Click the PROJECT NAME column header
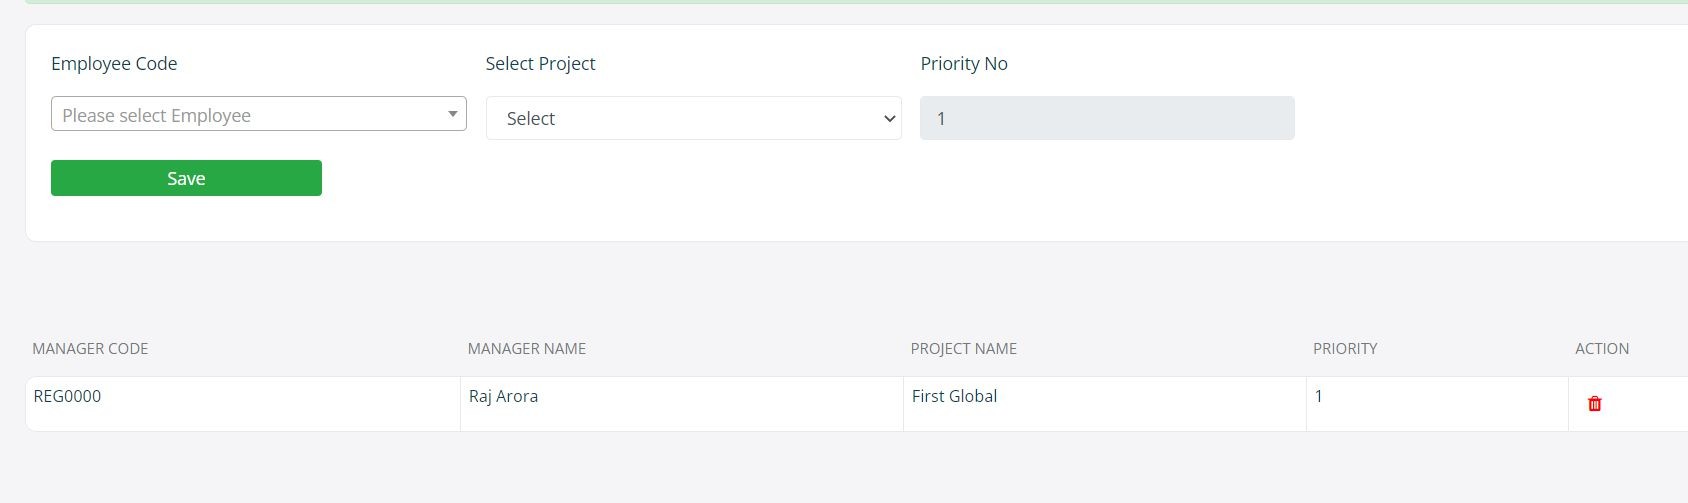Image resolution: width=1688 pixels, height=503 pixels. (963, 348)
